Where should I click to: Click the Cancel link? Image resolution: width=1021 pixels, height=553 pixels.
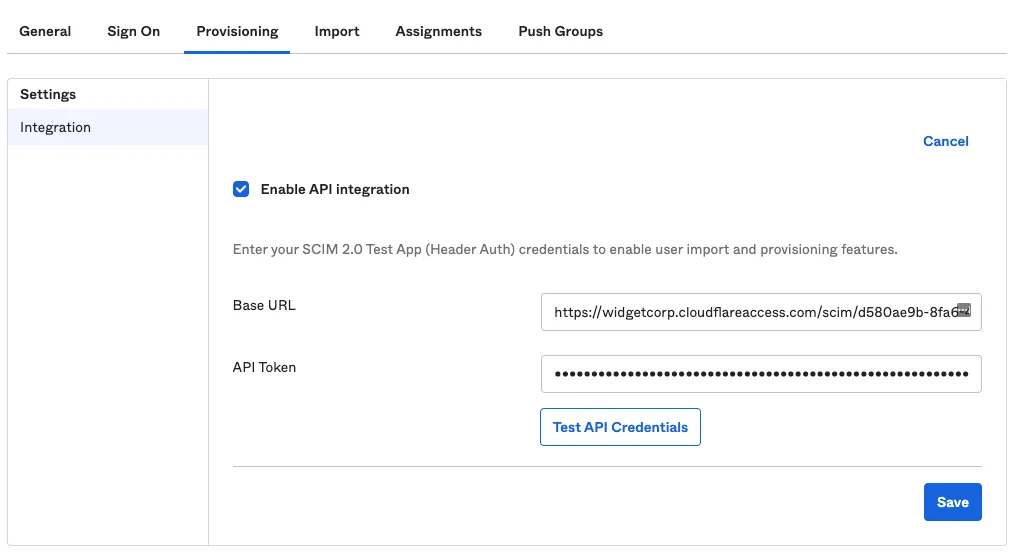945,141
